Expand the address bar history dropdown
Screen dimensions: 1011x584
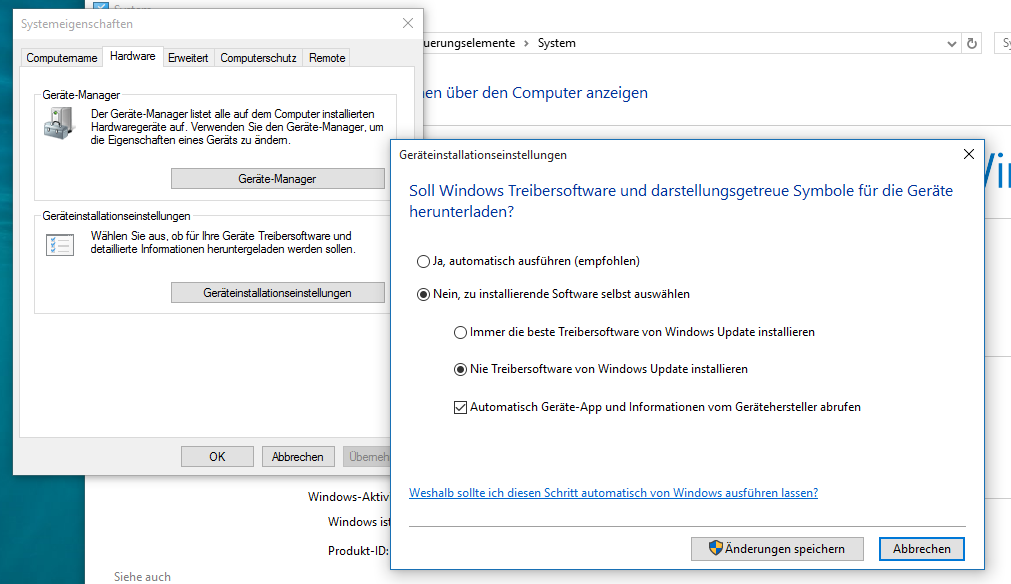pyautogui.click(x=952, y=44)
